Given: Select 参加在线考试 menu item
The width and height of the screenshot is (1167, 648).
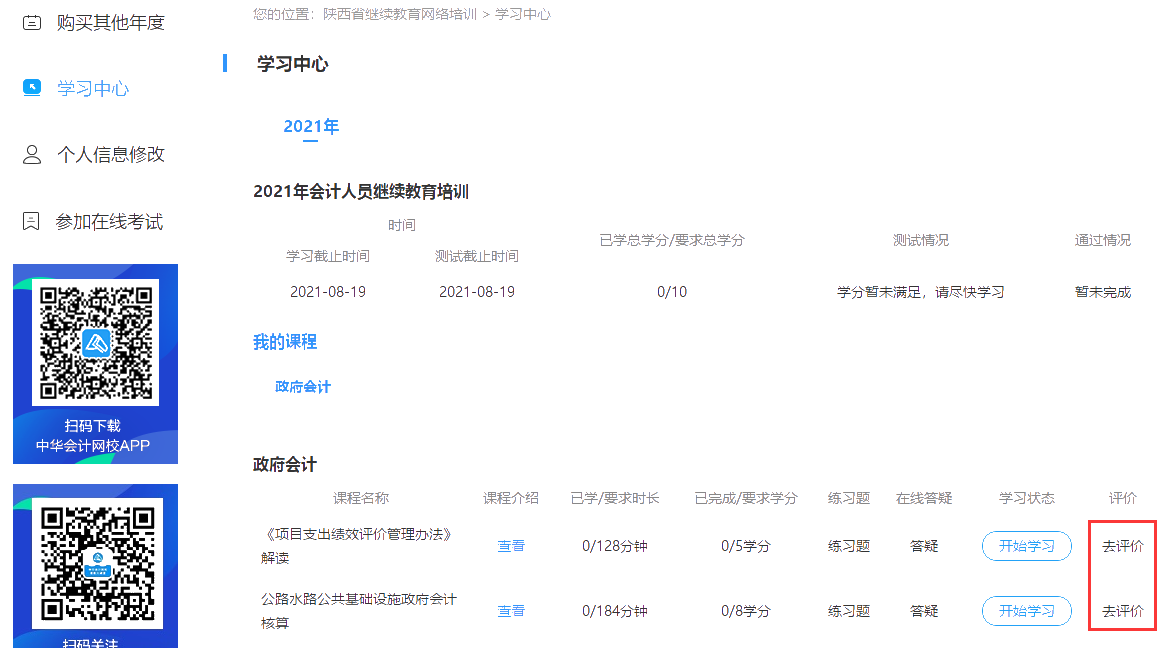Looking at the screenshot, I should (109, 222).
